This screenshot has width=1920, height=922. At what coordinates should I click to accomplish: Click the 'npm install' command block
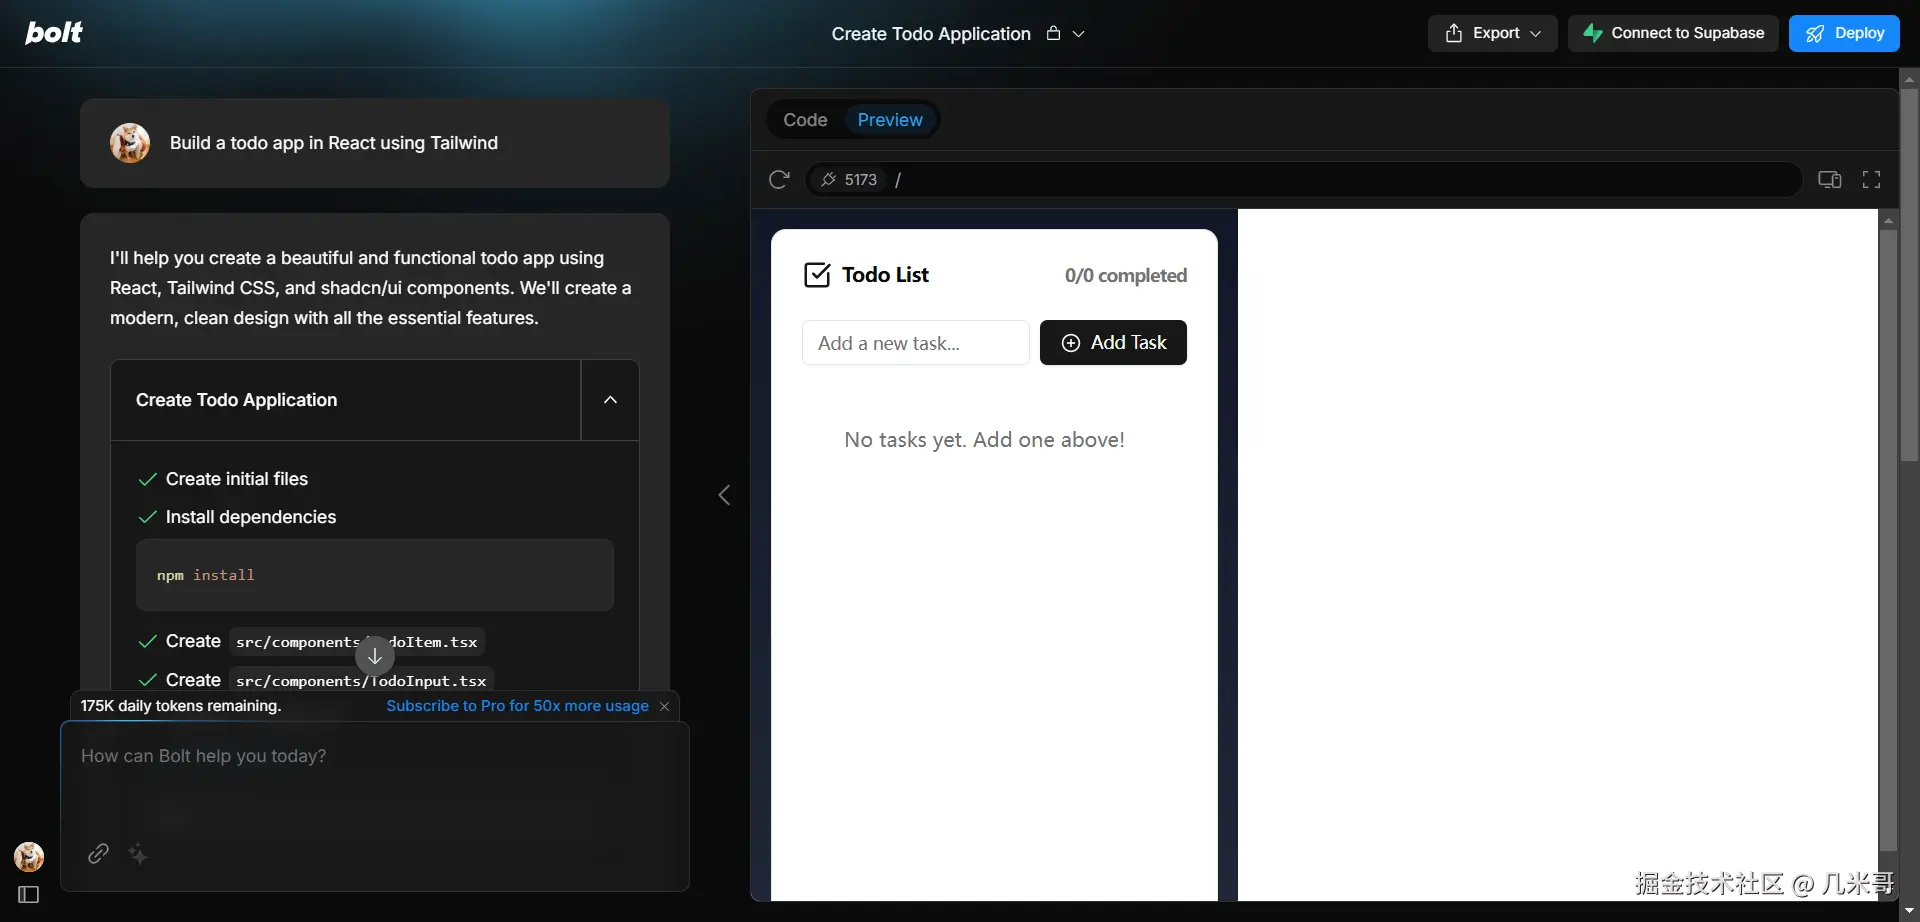(375, 575)
